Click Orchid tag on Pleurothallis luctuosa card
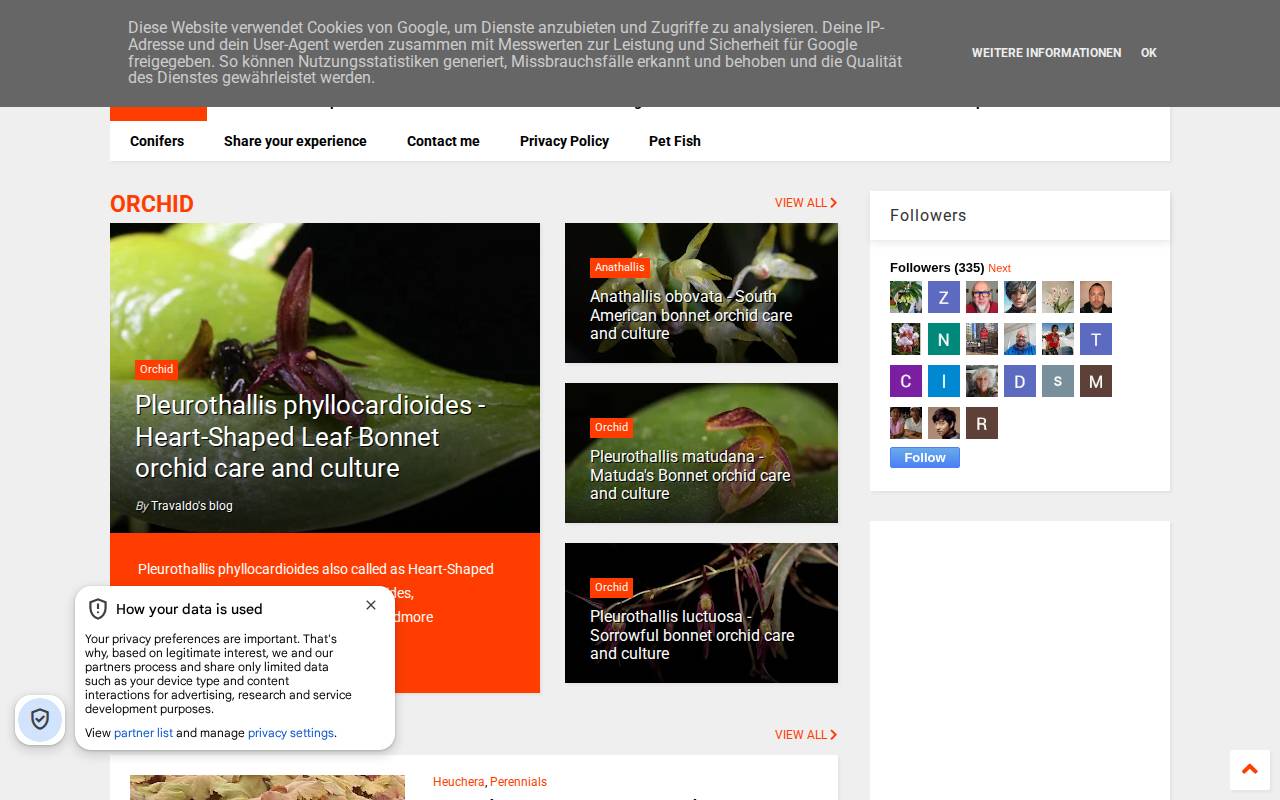The height and width of the screenshot is (800, 1280). click(x=611, y=587)
